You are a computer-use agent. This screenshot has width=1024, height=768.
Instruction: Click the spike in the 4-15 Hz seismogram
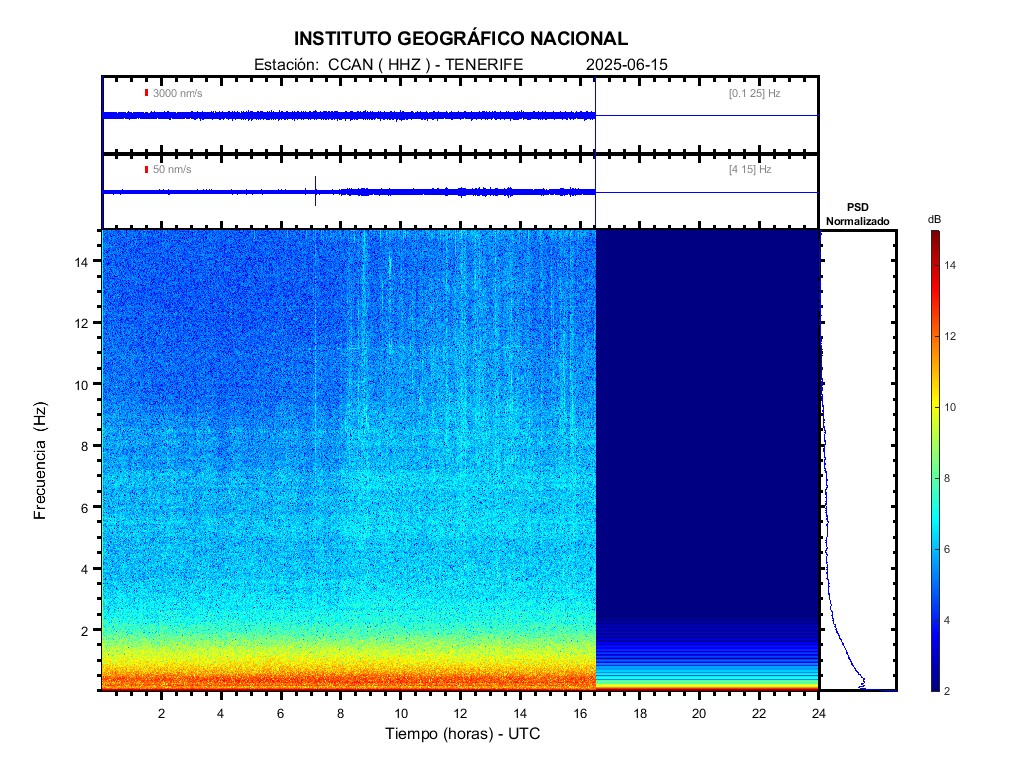(x=315, y=191)
